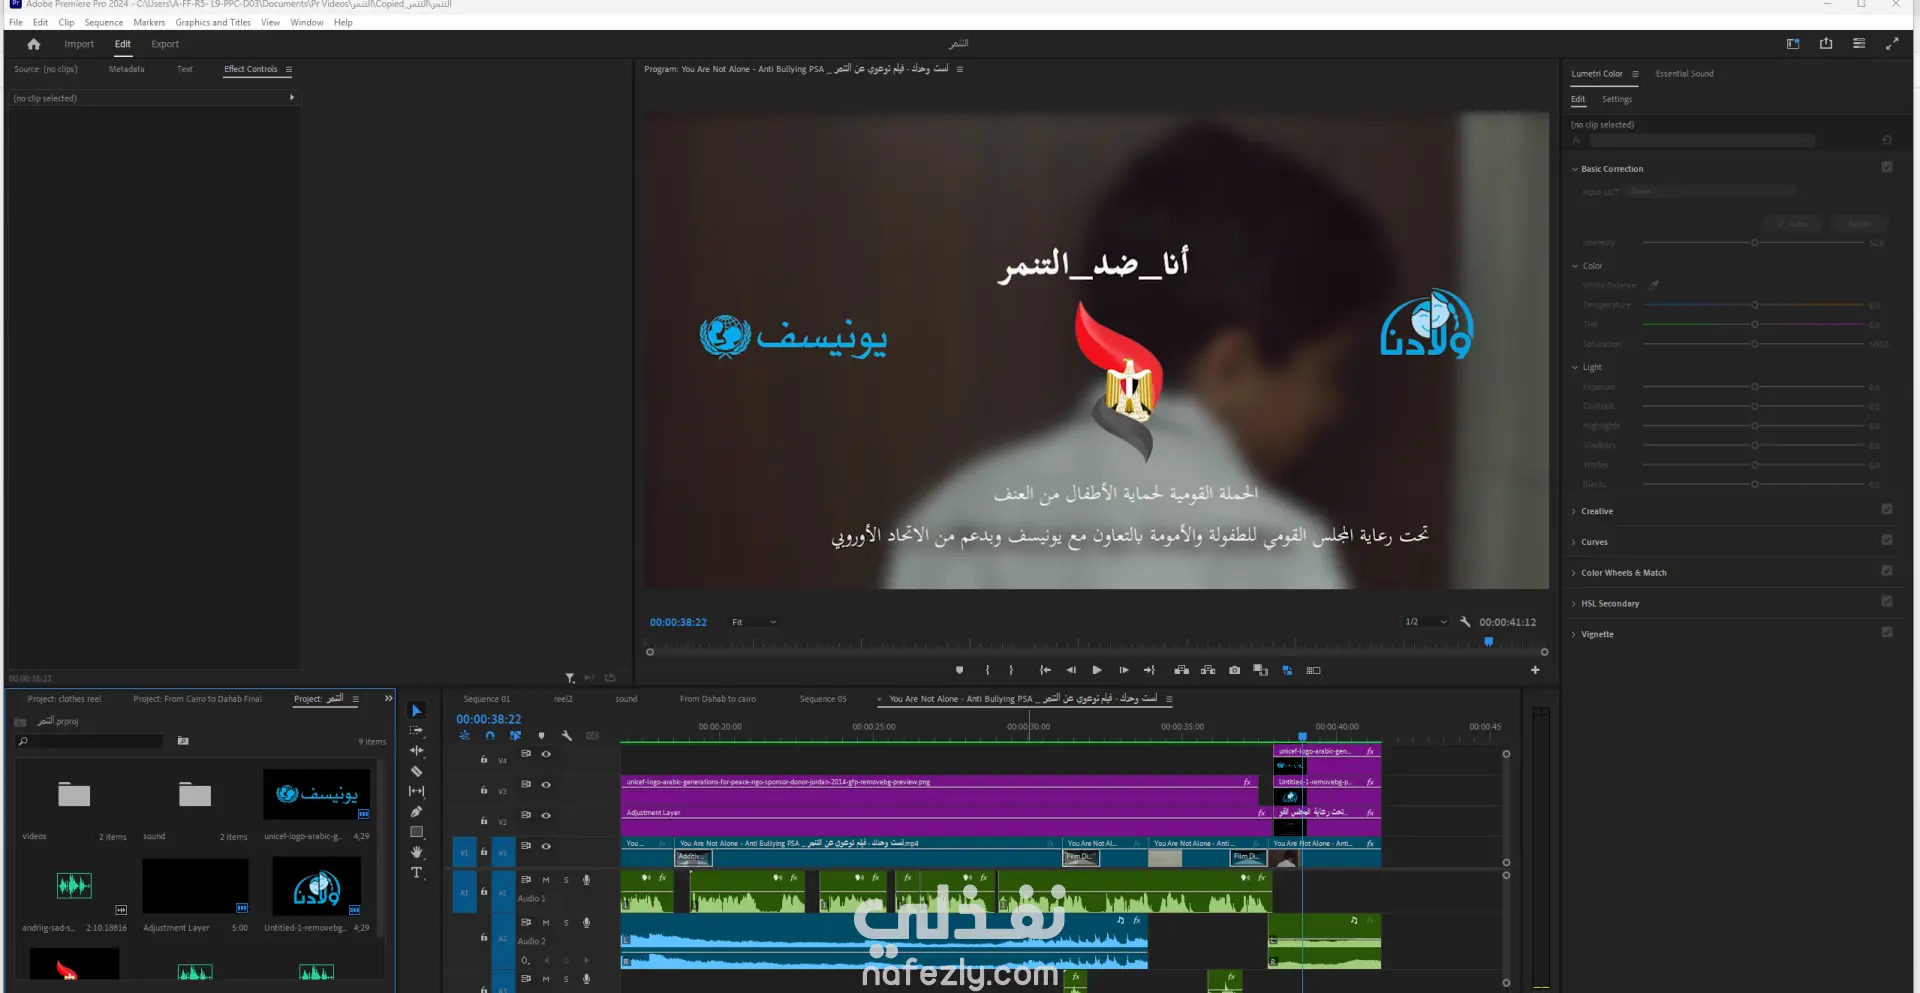This screenshot has height=993, width=1920.
Task: Click Mark In button in Program monitor
Action: click(988, 670)
